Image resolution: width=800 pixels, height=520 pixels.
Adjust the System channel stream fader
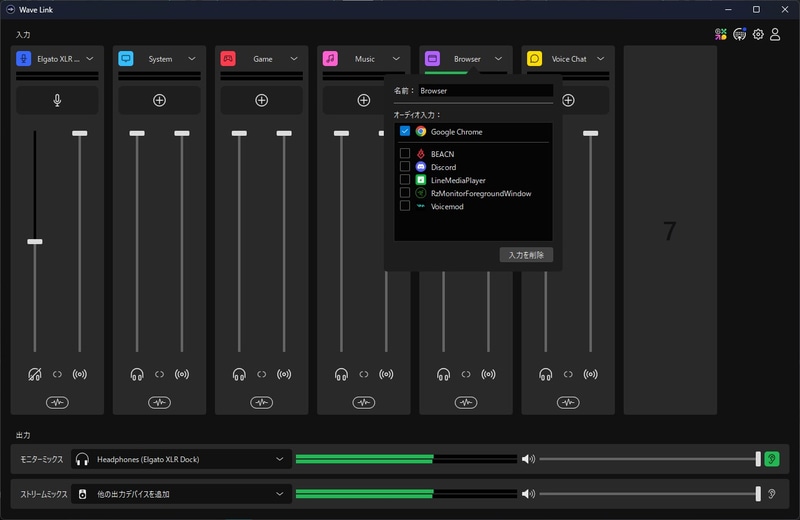182,133
